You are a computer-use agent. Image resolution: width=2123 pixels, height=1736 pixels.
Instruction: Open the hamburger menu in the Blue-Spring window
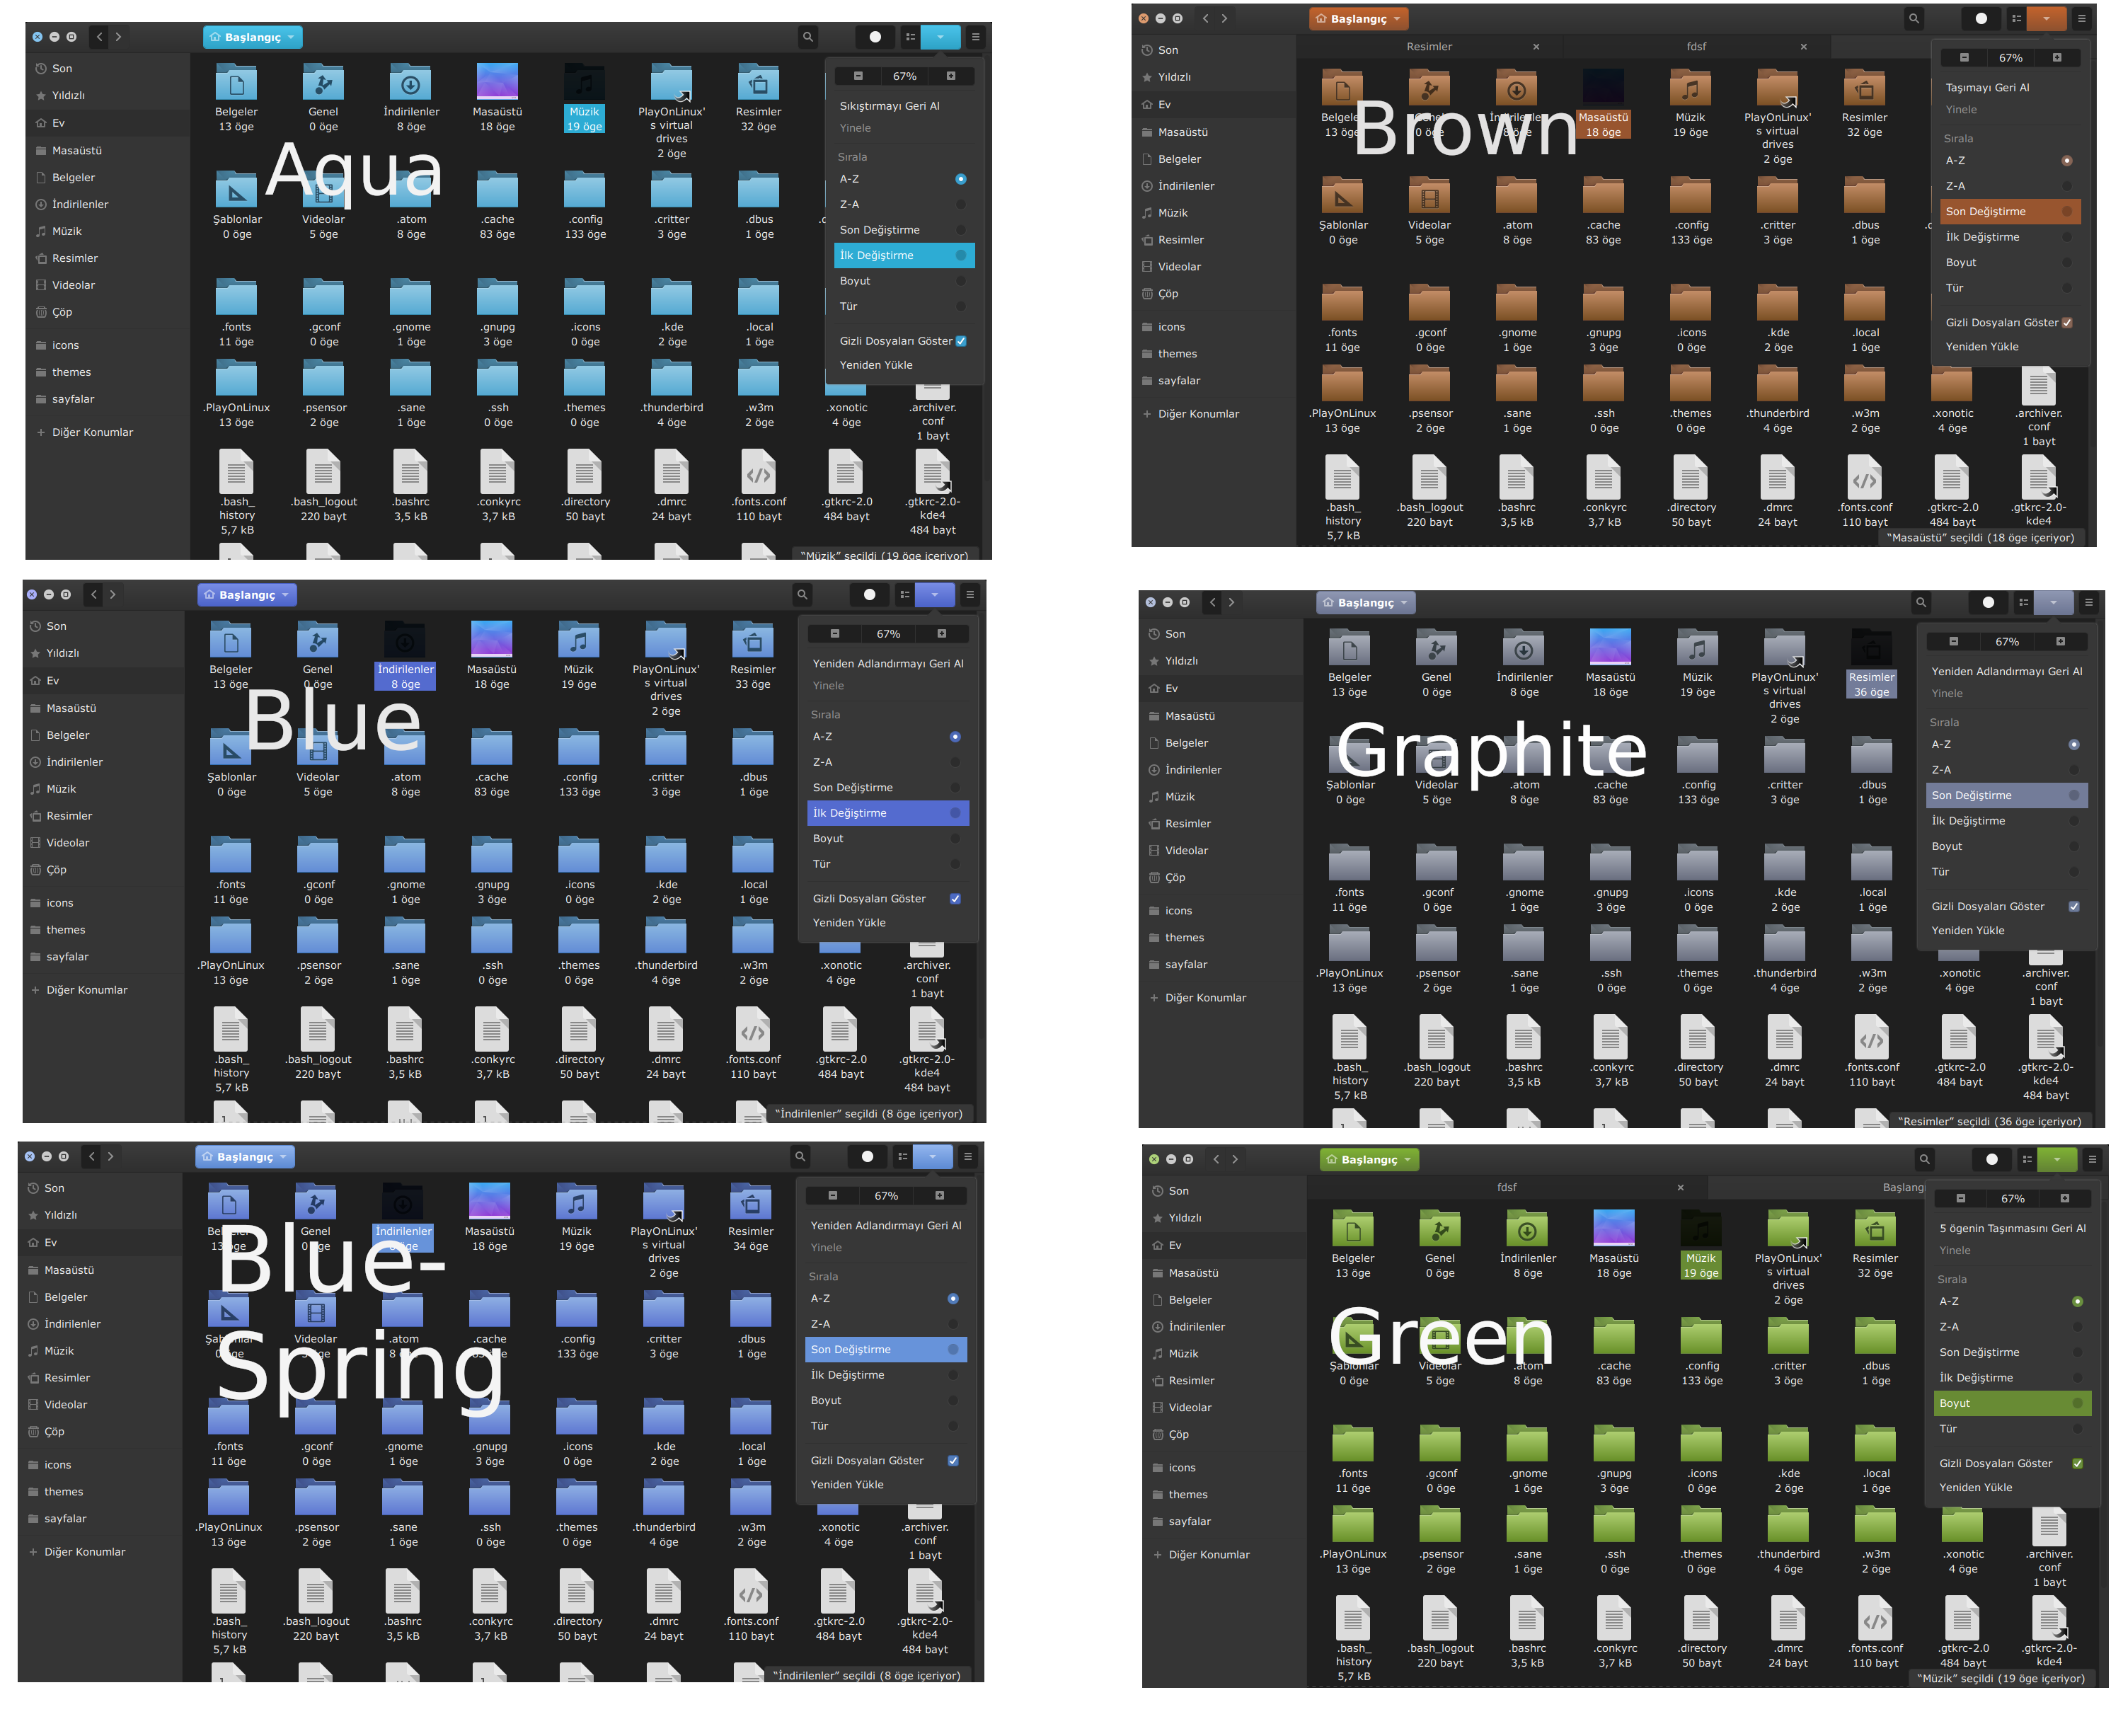(967, 1156)
